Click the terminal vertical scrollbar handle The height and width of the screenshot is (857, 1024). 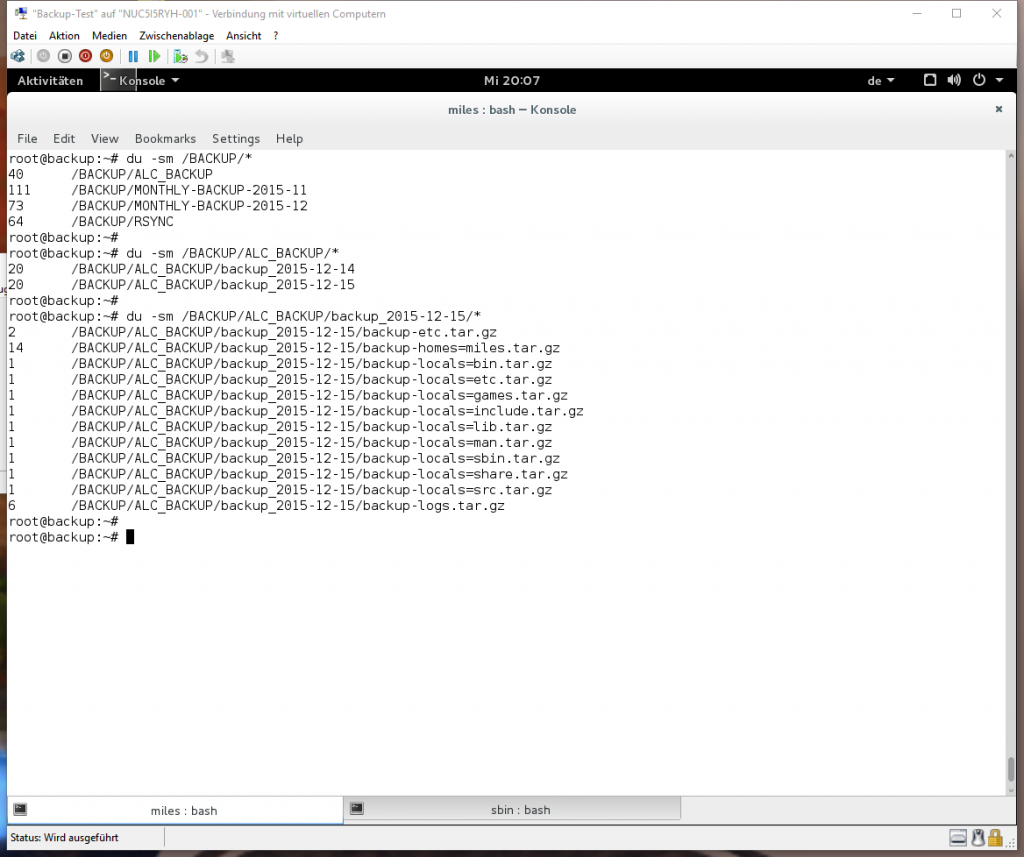tap(1011, 769)
